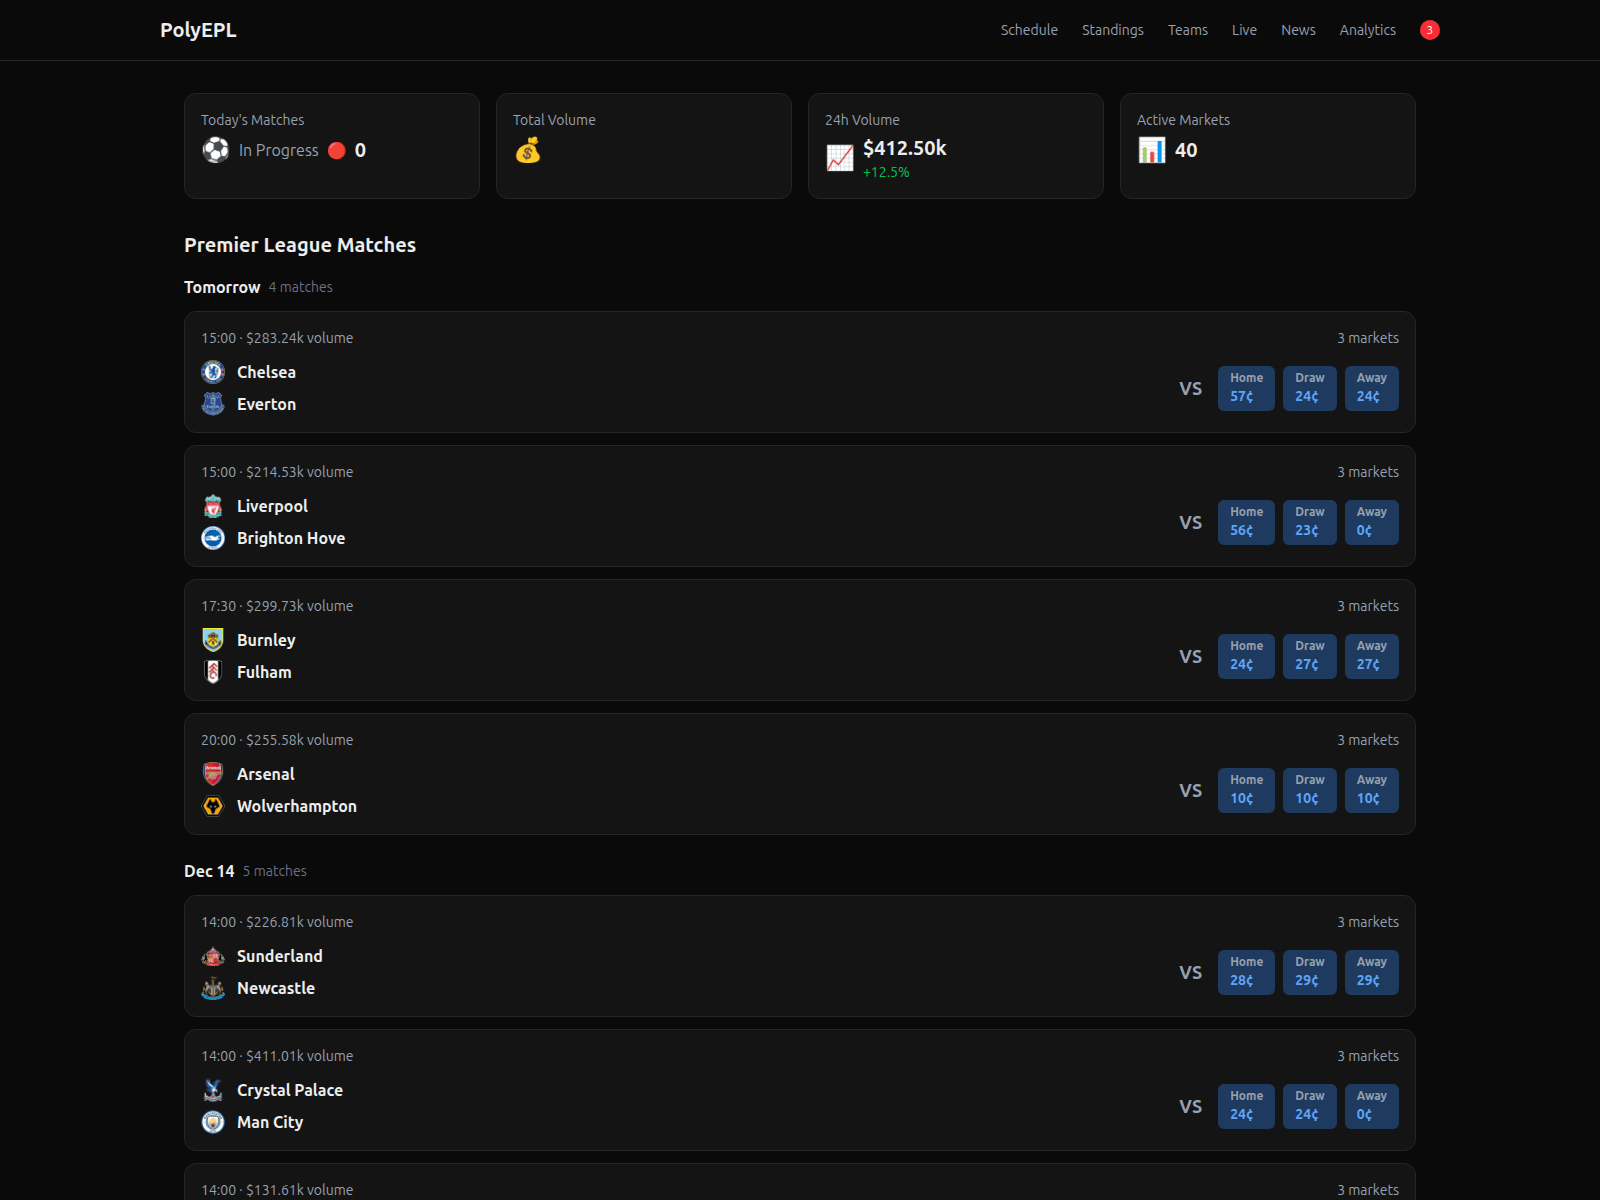Select Away 24¢ for Chelsea vs Everton

click(1372, 388)
